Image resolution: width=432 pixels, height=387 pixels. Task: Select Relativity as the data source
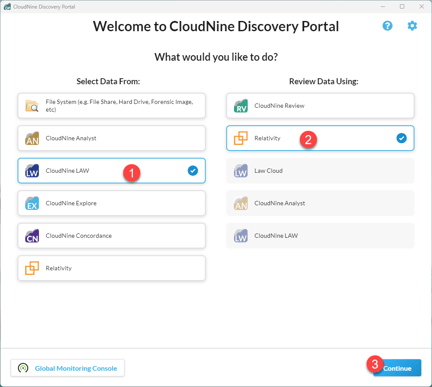111,268
